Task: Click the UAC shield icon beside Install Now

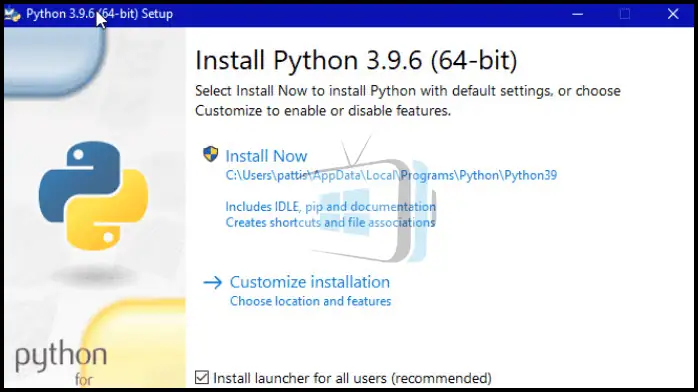Action: (x=211, y=154)
